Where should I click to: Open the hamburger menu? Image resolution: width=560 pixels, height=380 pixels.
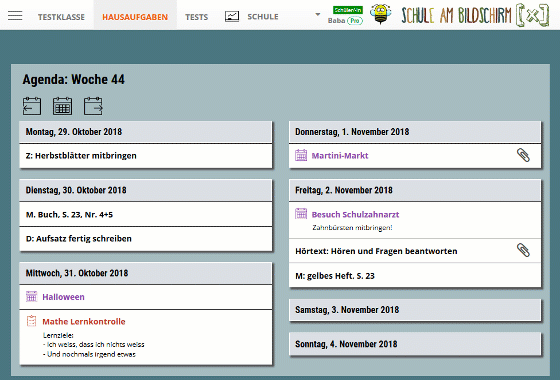click(15, 16)
